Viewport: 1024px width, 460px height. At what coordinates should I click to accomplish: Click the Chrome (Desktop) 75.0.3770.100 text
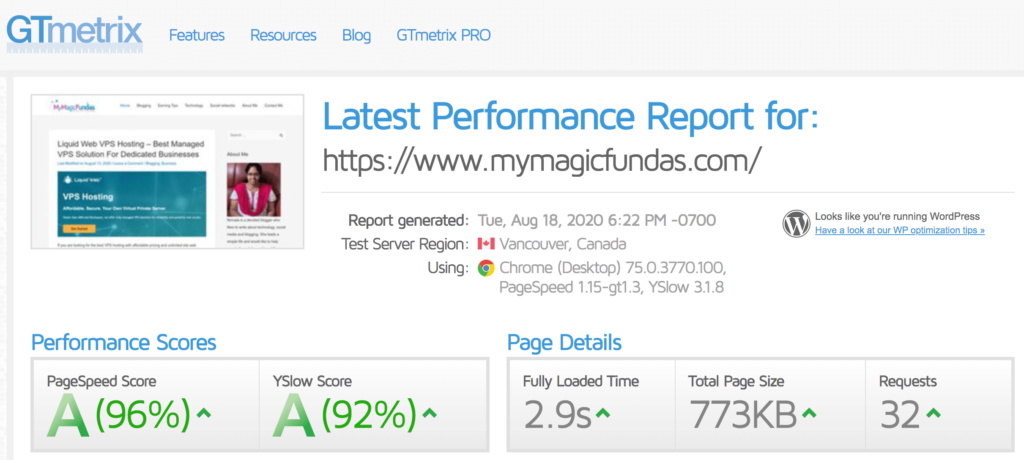613,268
